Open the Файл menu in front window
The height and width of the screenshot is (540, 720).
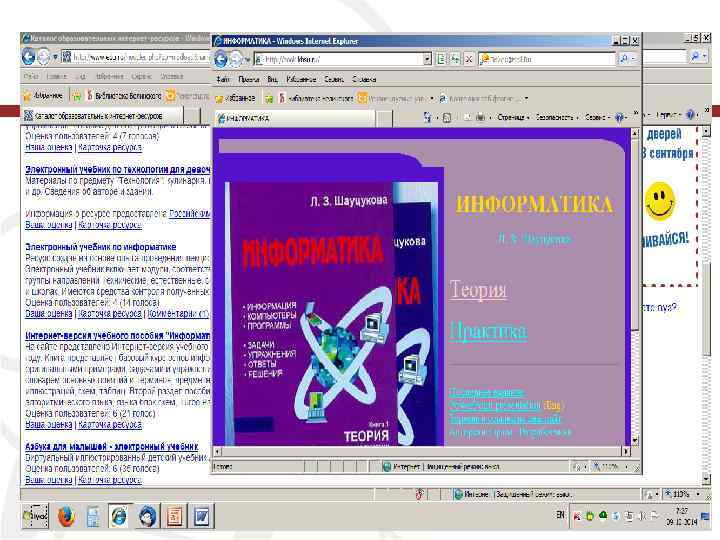[x=223, y=79]
